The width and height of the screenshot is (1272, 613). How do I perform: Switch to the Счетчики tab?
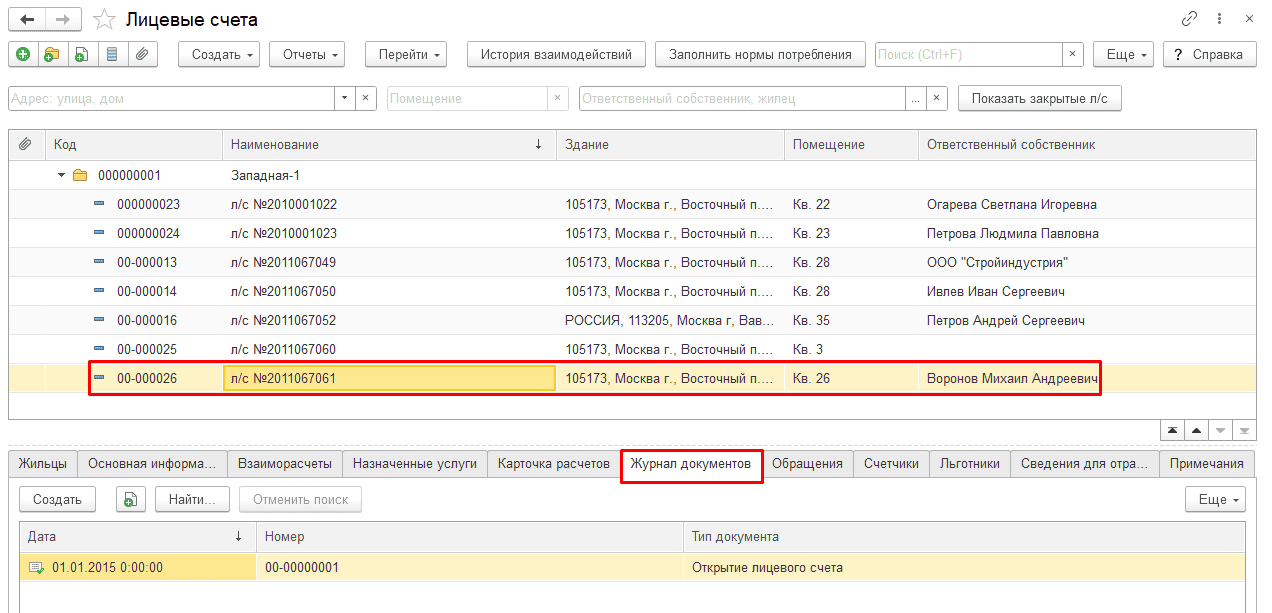[x=891, y=463]
